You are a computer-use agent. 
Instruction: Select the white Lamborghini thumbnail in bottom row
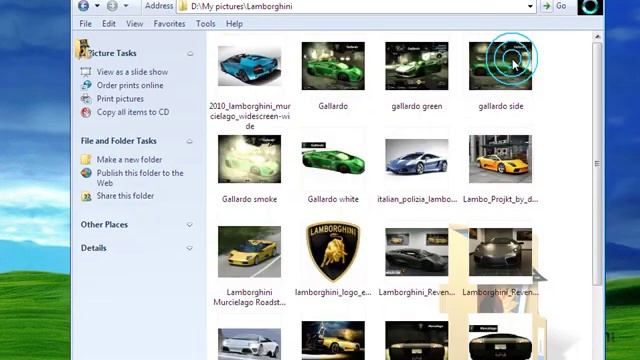click(249, 344)
